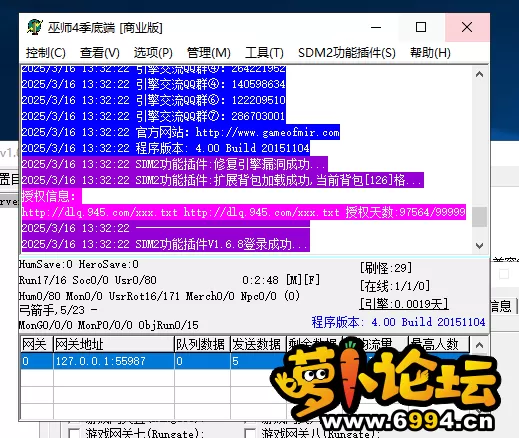Click the 最高人数 column header
519x438 pixels.
coord(439,344)
